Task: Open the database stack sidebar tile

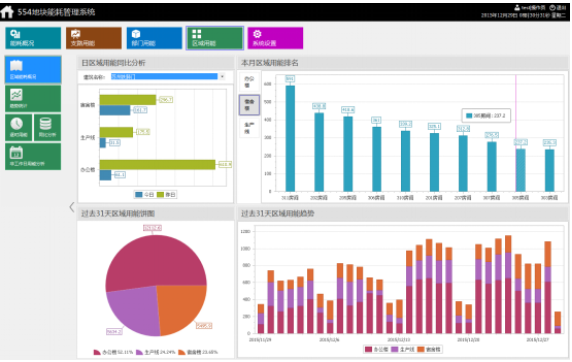Action: click(x=47, y=127)
